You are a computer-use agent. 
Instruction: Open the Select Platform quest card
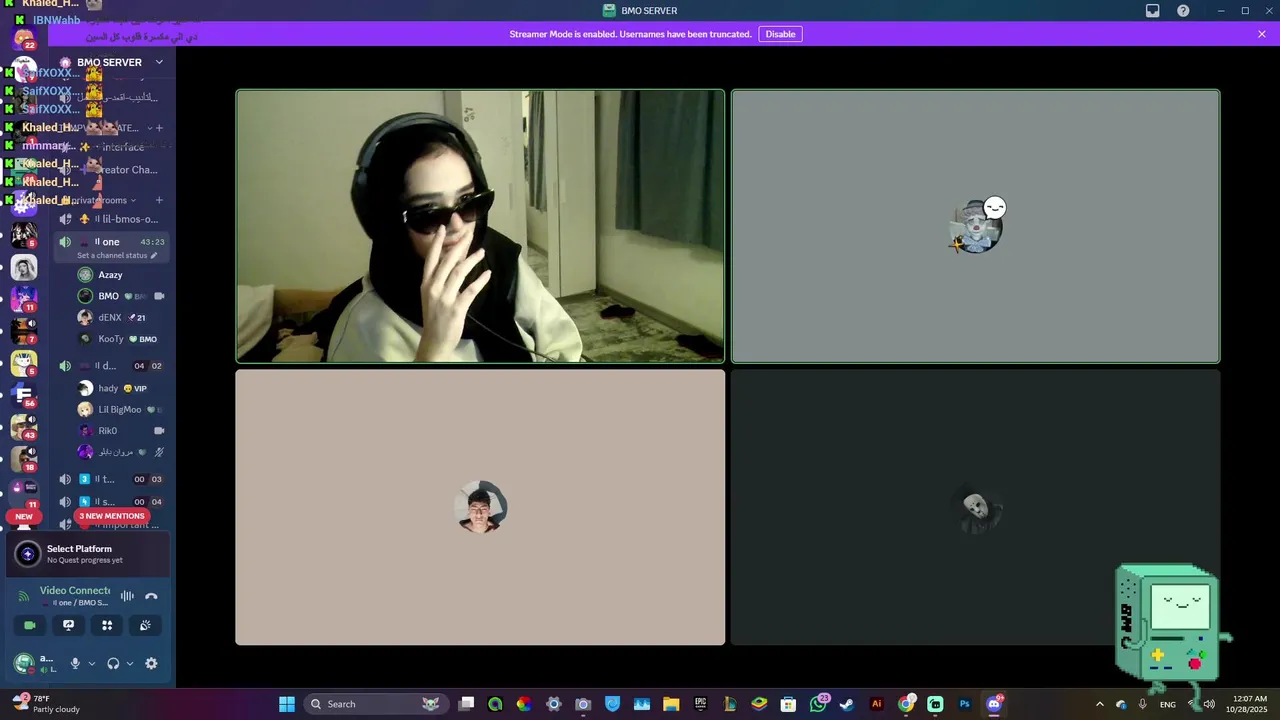coord(88,554)
